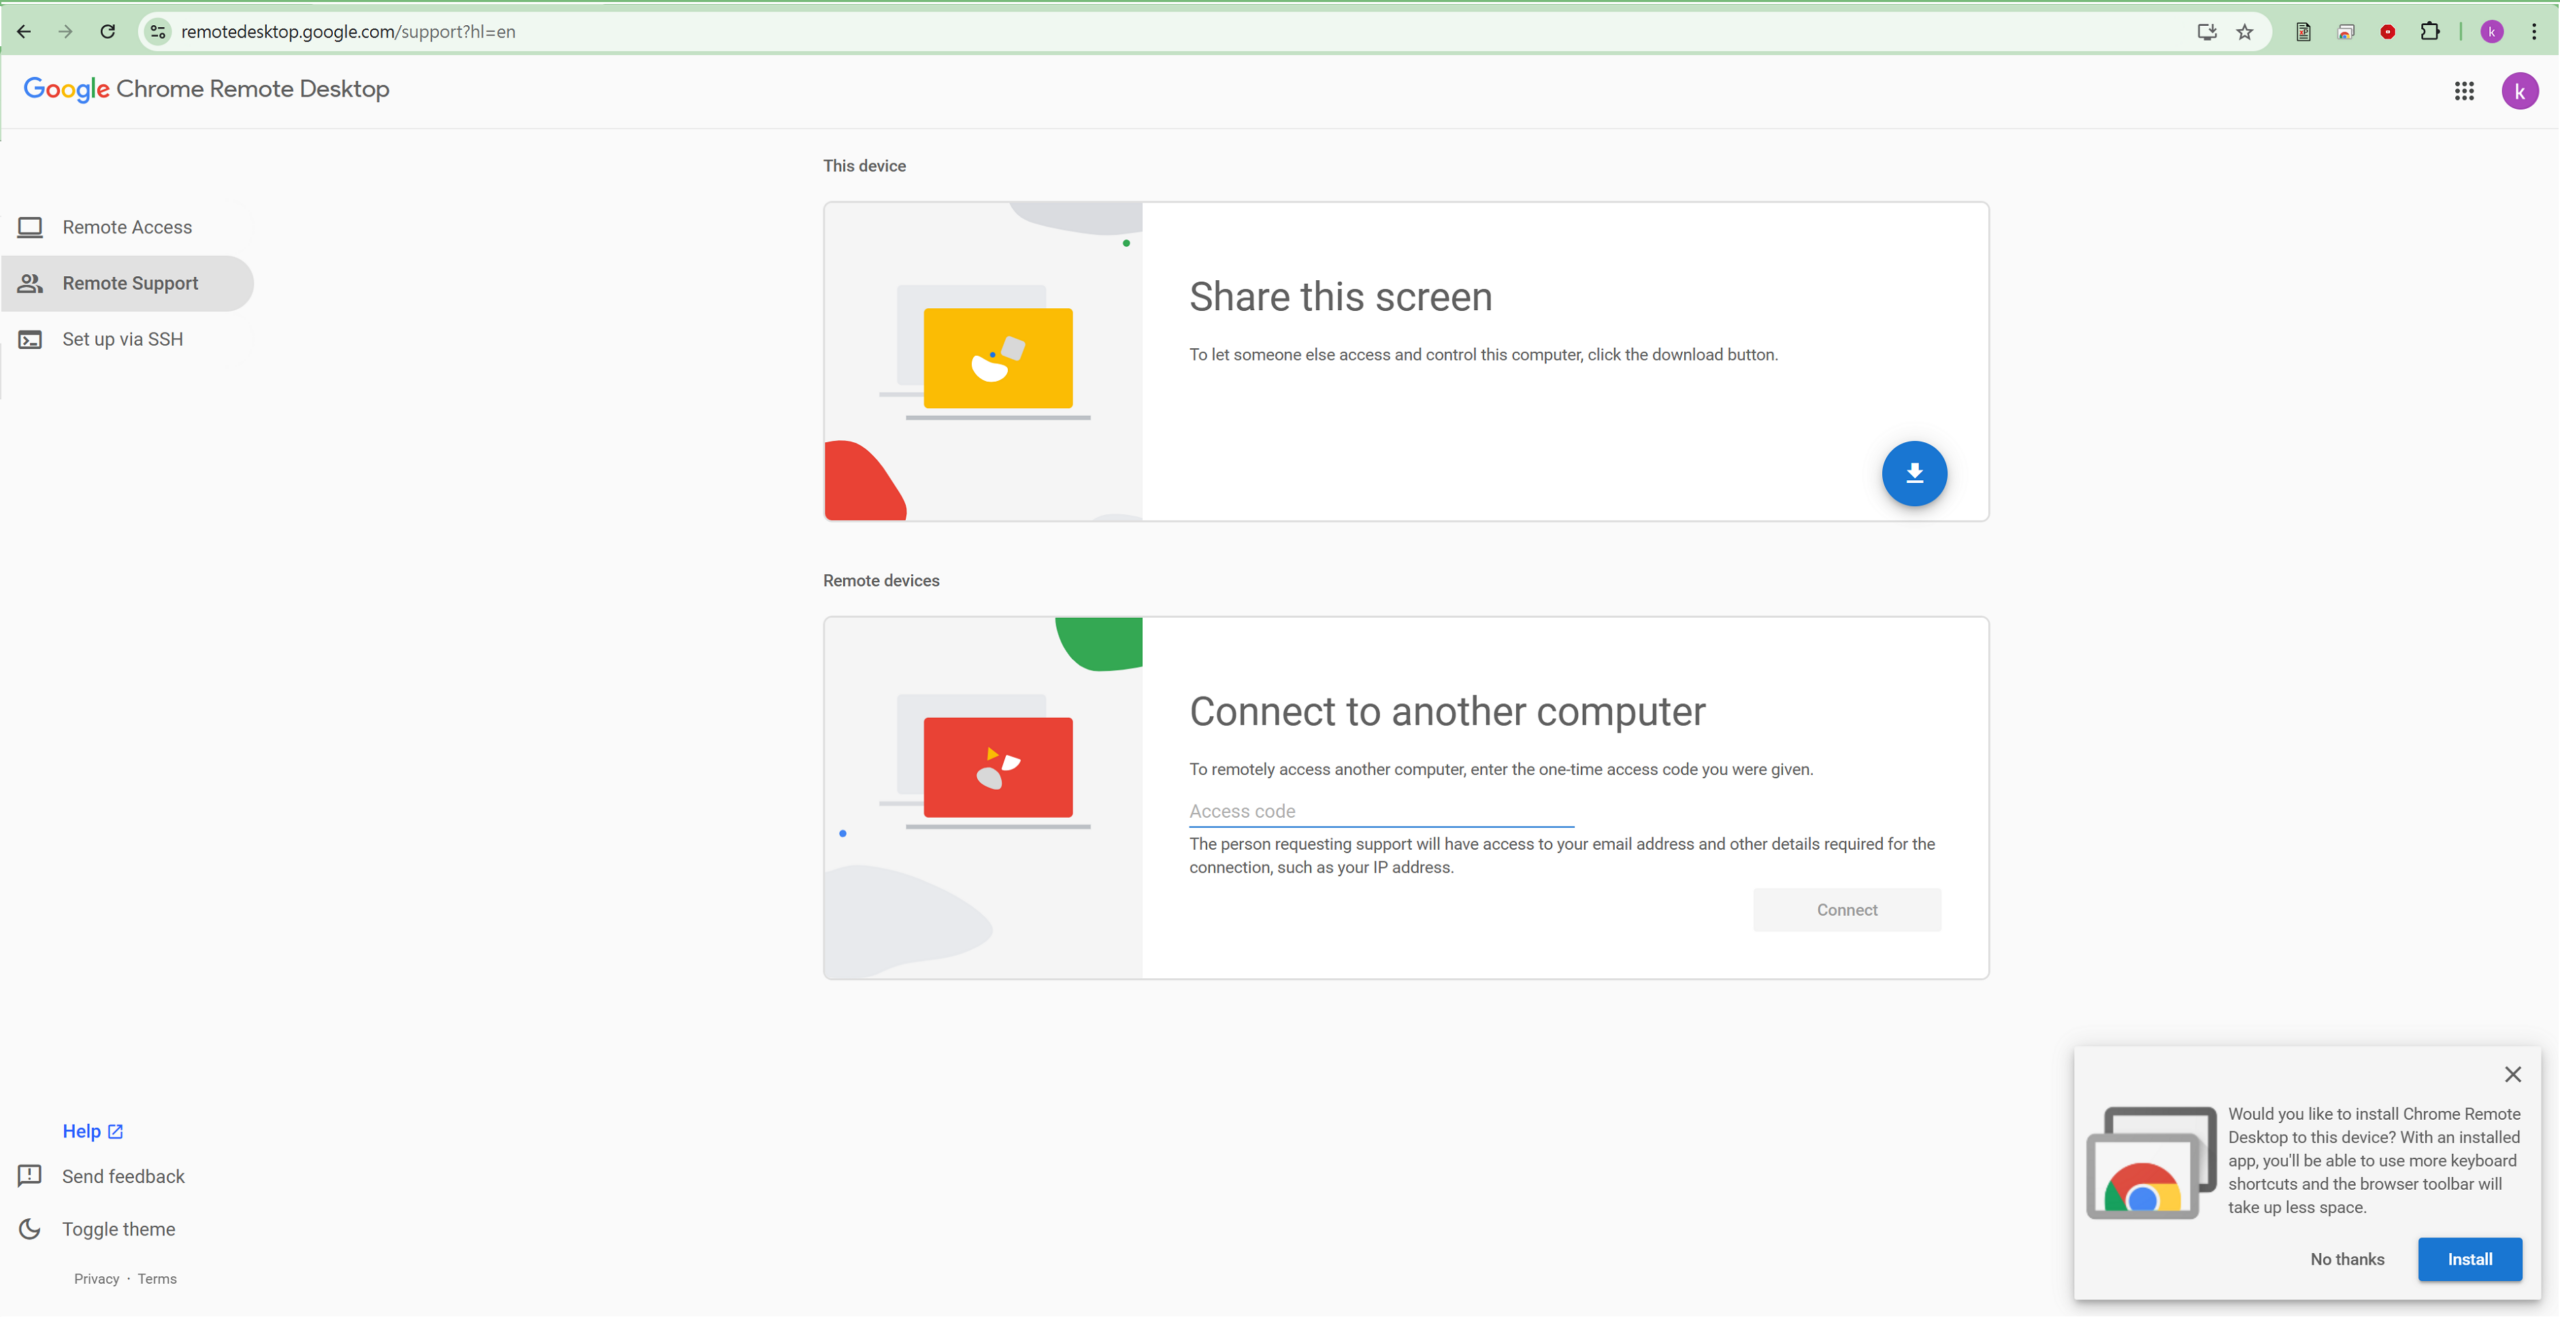Click the install app icon in the address bar
Image resolution: width=2560 pixels, height=1317 pixels.
click(2207, 32)
